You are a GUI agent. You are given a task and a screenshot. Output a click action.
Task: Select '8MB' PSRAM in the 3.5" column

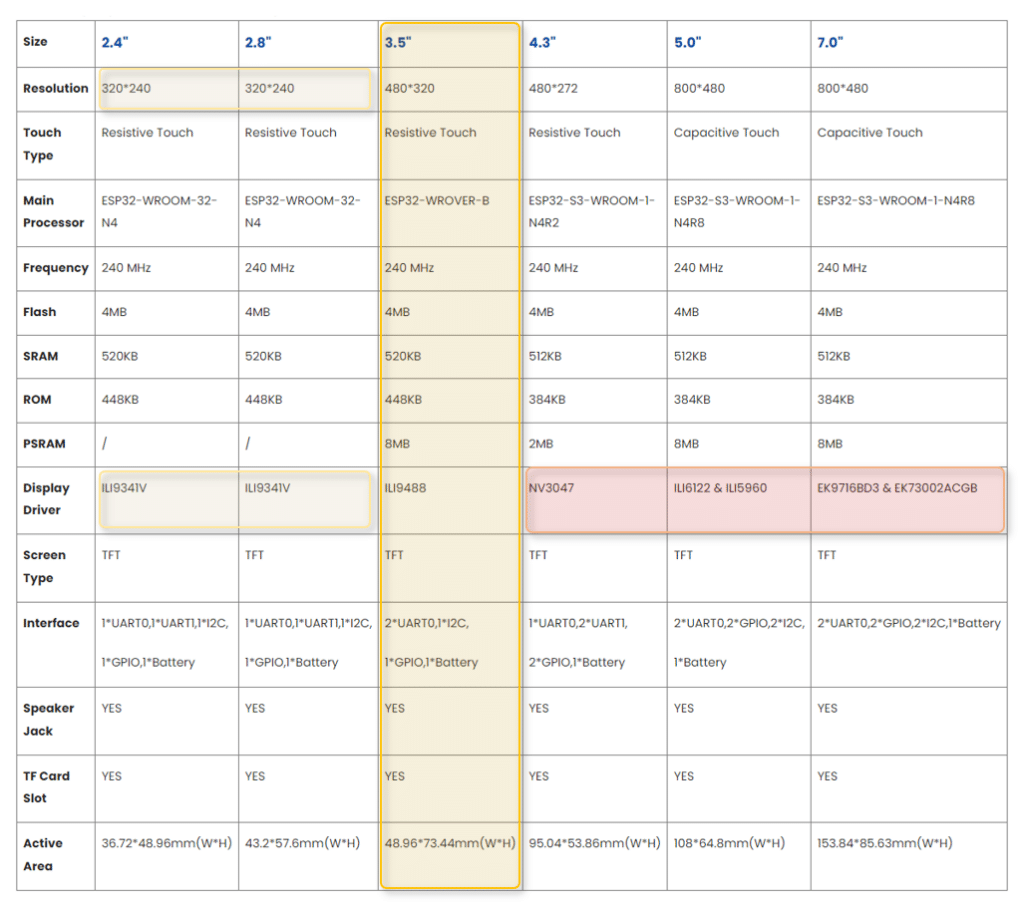(x=397, y=444)
